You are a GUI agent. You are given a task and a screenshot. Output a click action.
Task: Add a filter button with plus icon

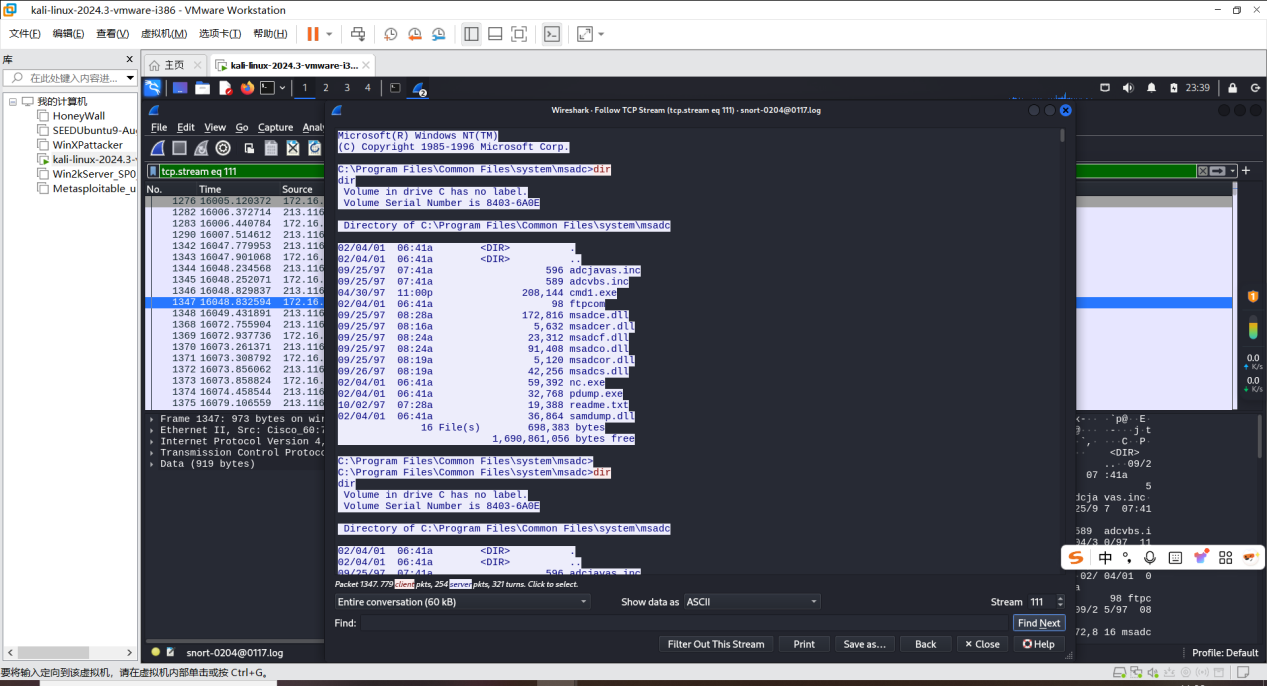[x=1246, y=171]
